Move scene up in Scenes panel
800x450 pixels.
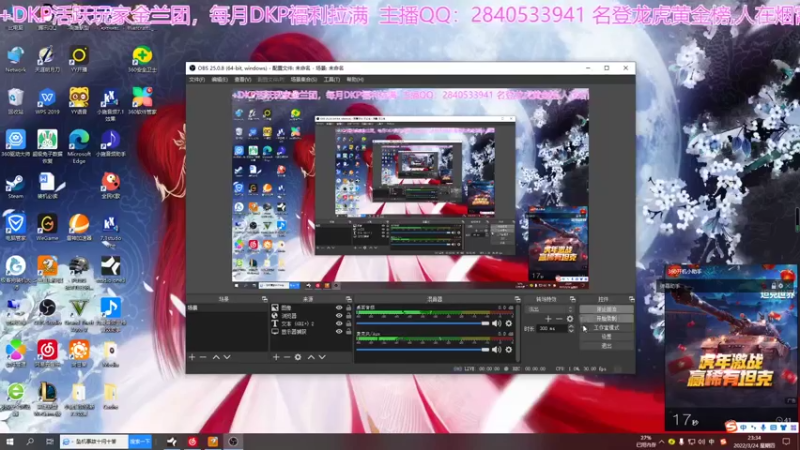pos(216,357)
